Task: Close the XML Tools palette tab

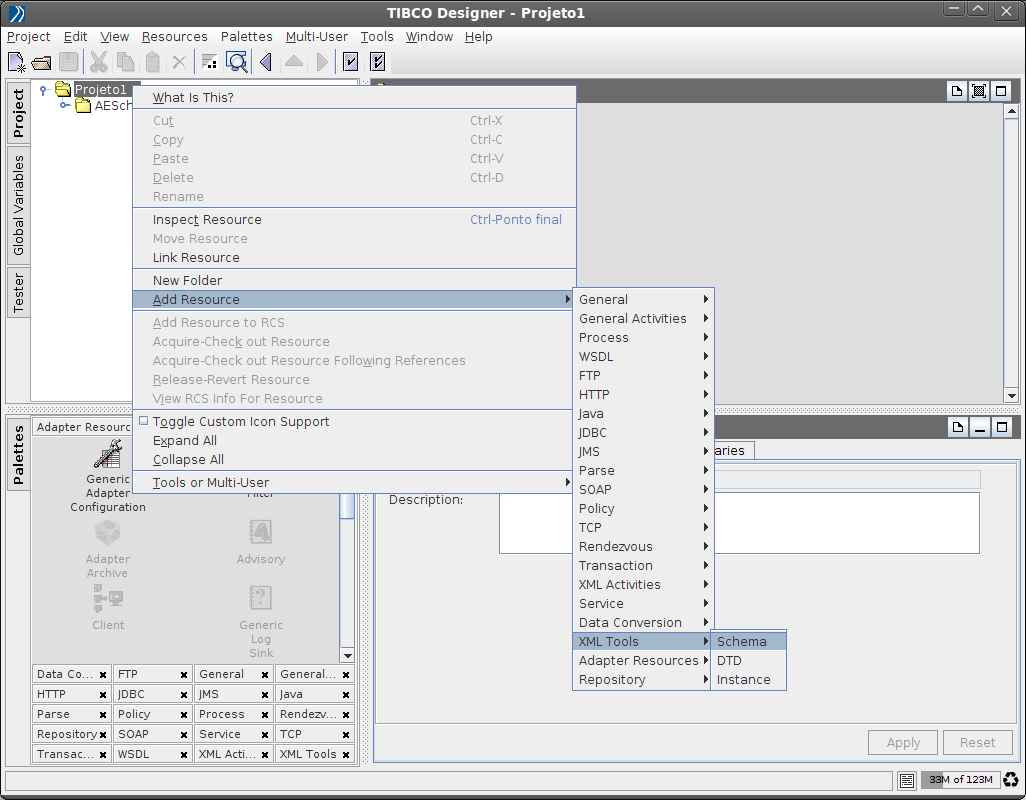Action: click(x=346, y=755)
